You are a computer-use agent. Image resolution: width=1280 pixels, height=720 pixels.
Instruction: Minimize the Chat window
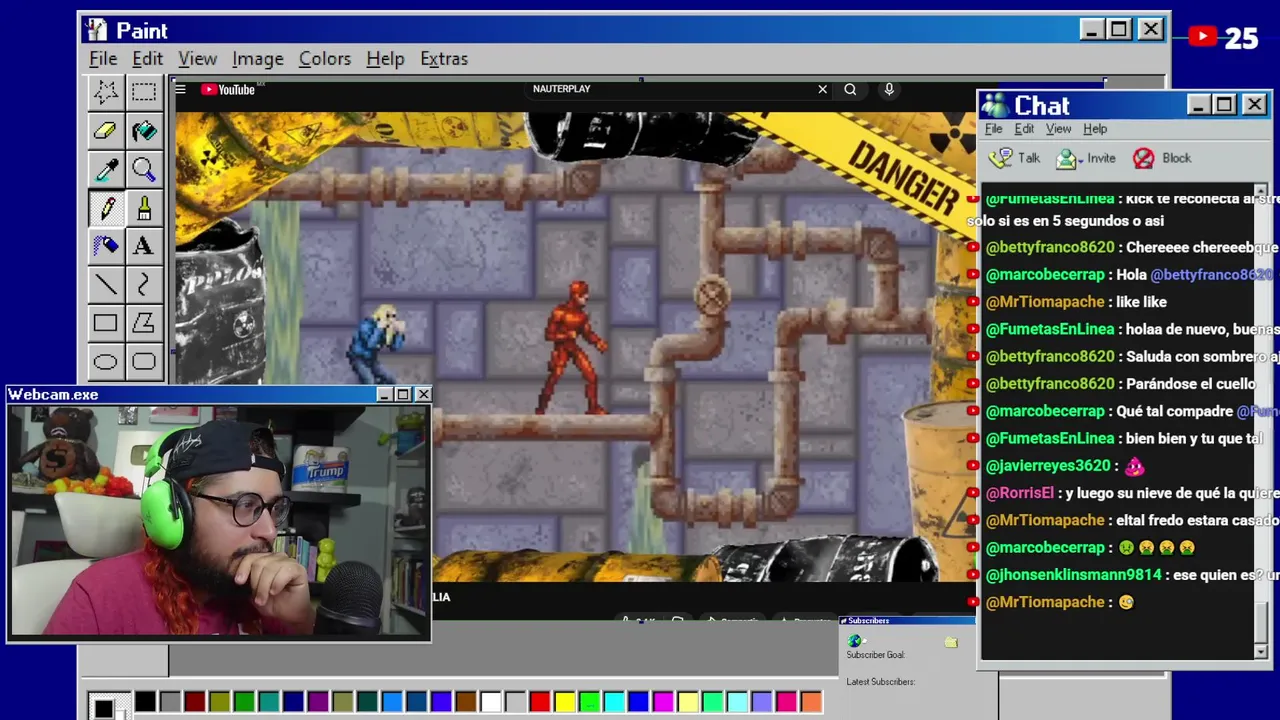coord(1198,105)
